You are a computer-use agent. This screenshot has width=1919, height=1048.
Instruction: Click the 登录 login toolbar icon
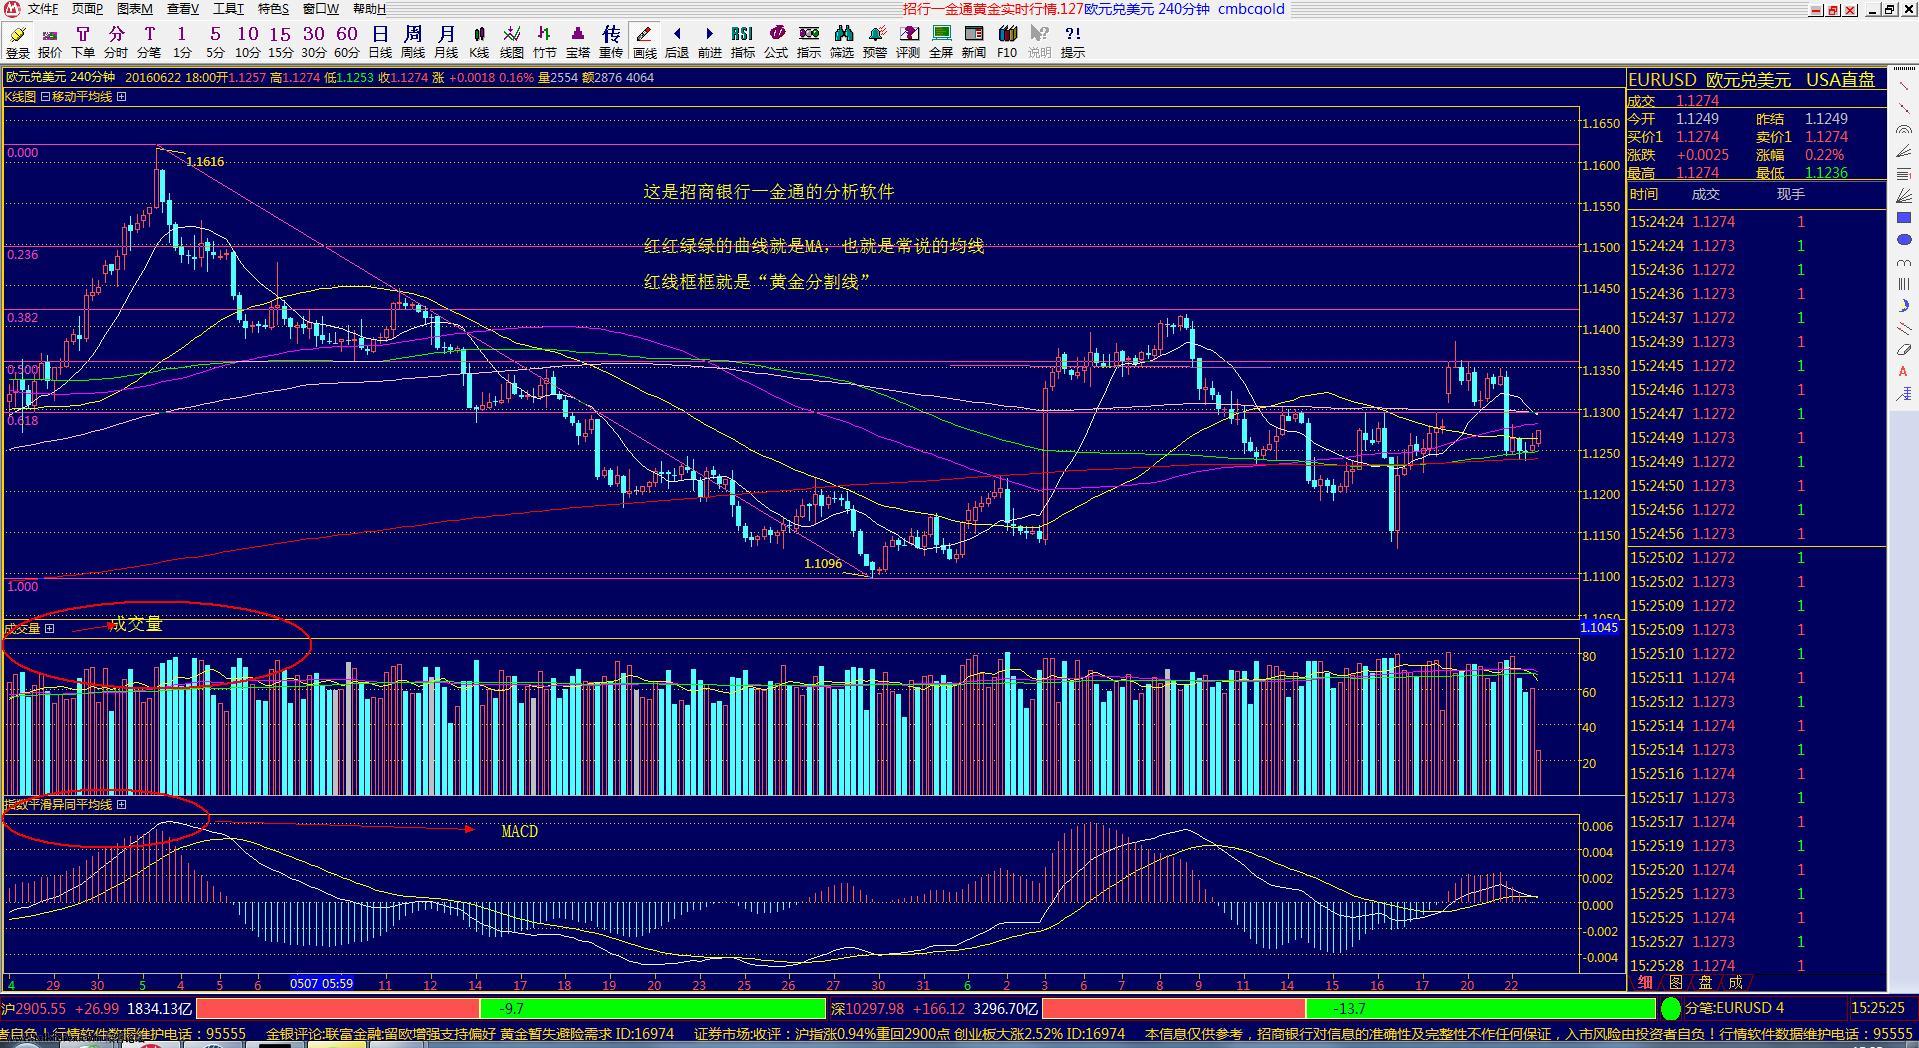(x=17, y=42)
